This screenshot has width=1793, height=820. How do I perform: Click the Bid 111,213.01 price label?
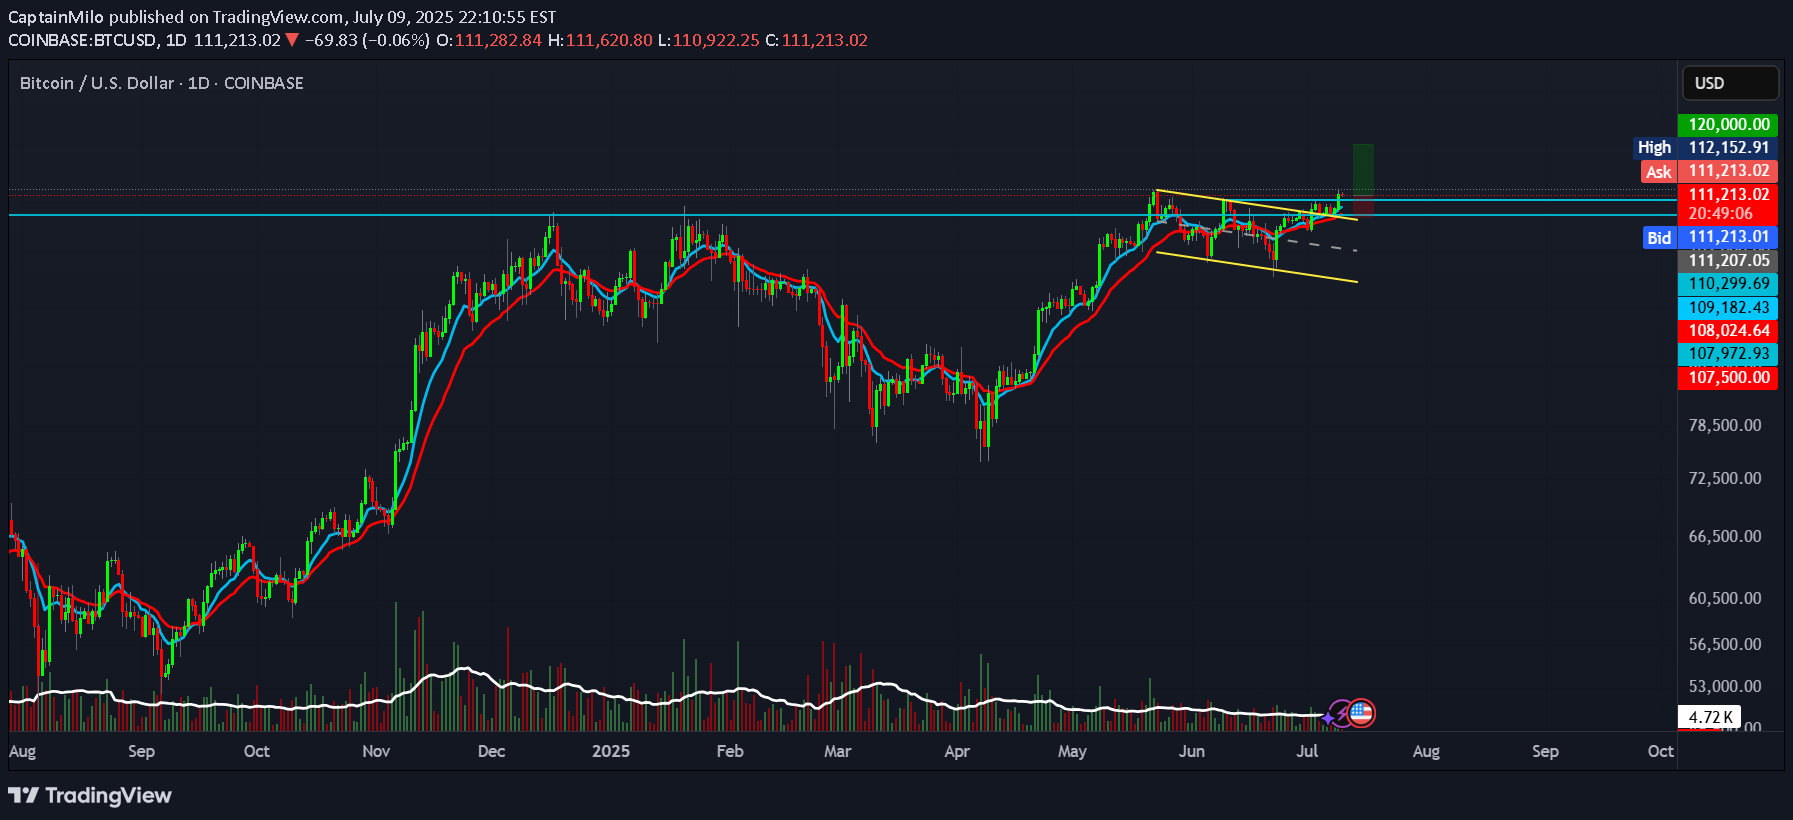click(x=1710, y=237)
